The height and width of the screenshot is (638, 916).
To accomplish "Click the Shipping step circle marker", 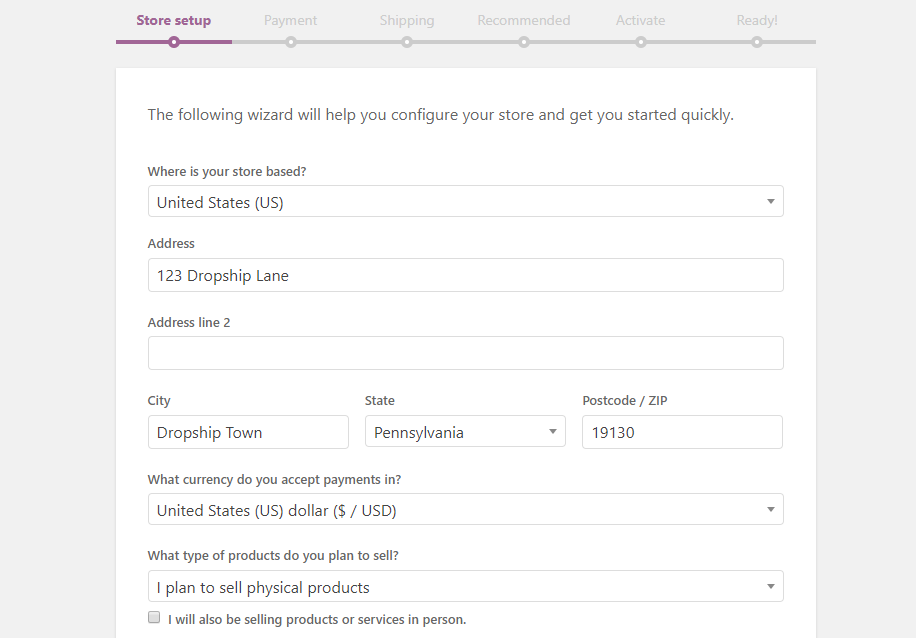I will coord(407,42).
